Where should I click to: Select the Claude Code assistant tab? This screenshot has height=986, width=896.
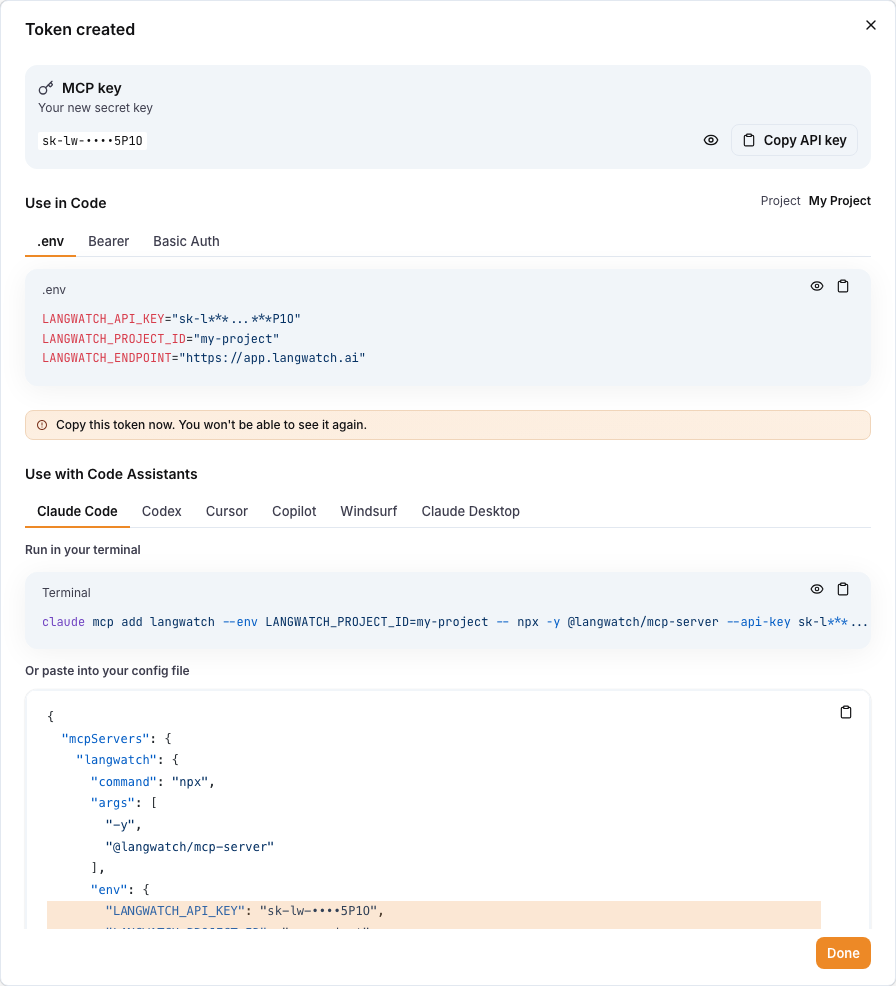77,511
